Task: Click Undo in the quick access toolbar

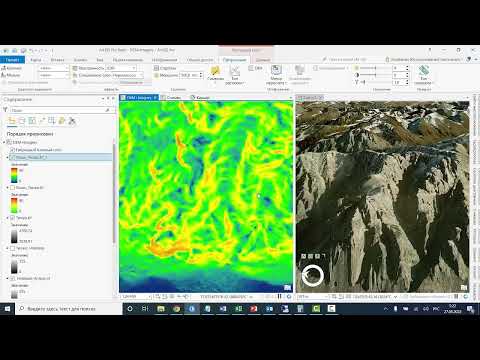Action: pos(32,50)
